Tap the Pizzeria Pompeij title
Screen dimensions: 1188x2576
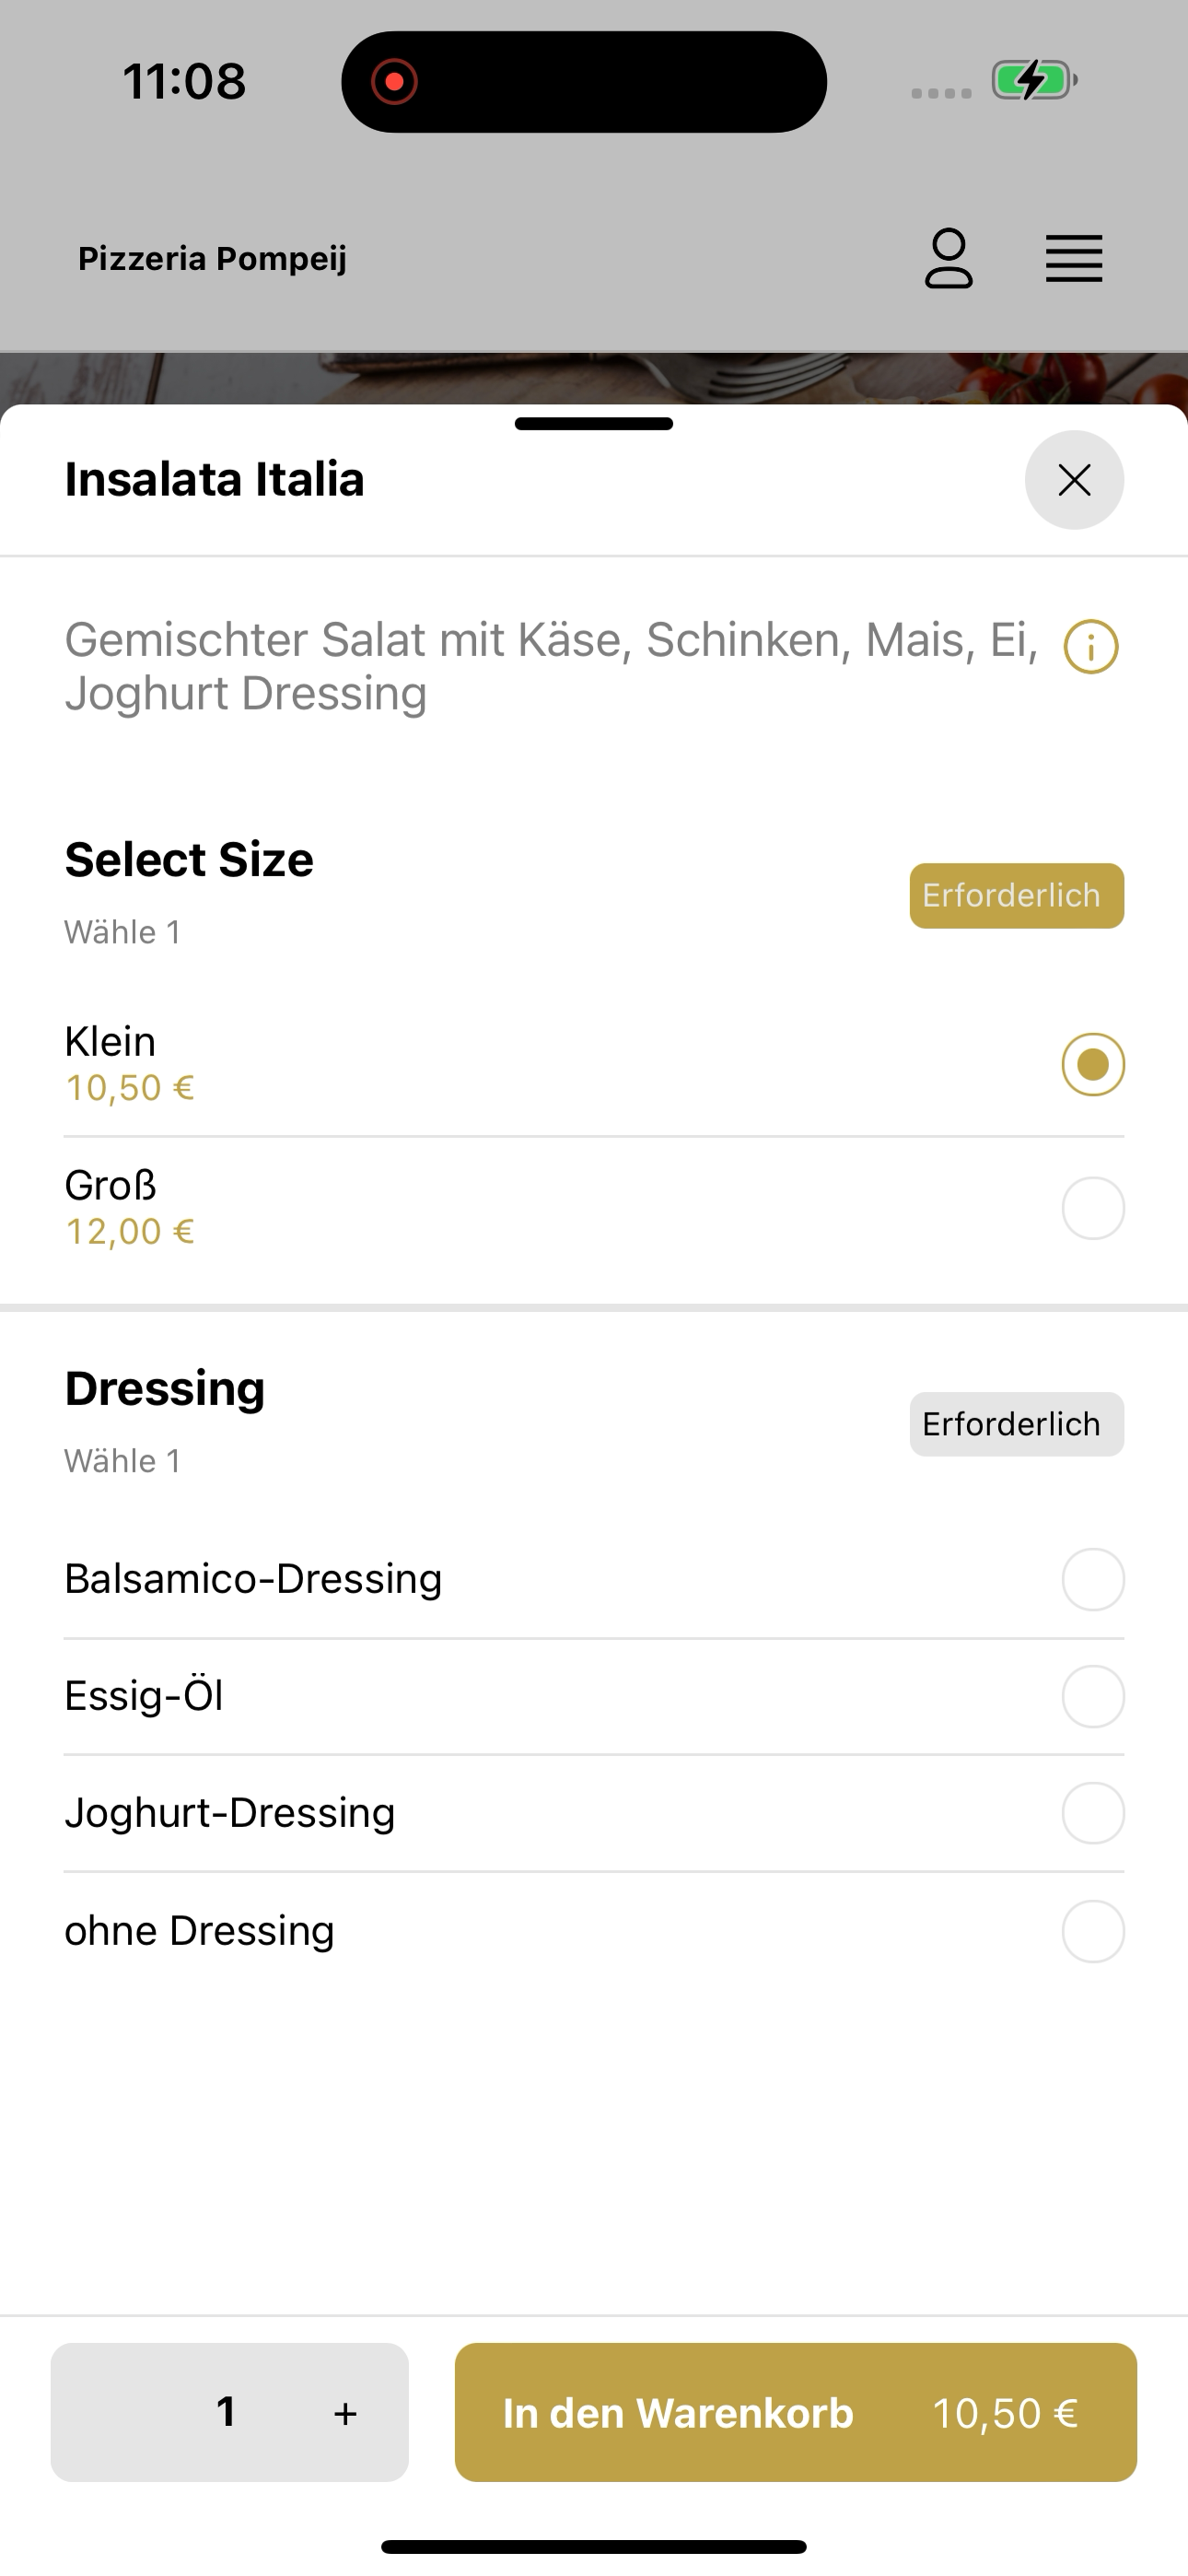[x=212, y=258]
